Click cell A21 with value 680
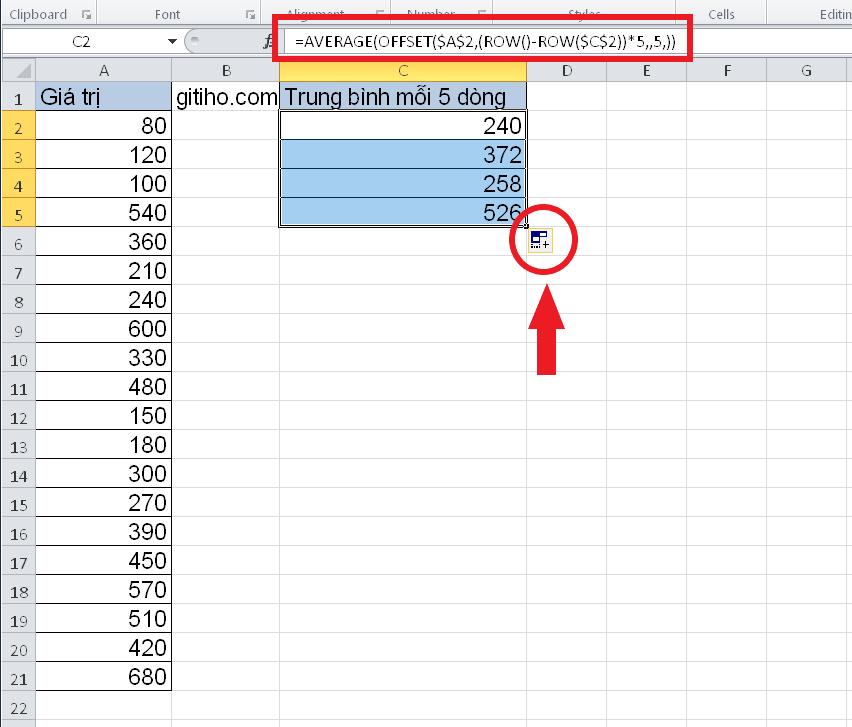The image size is (852, 727). click(104, 676)
